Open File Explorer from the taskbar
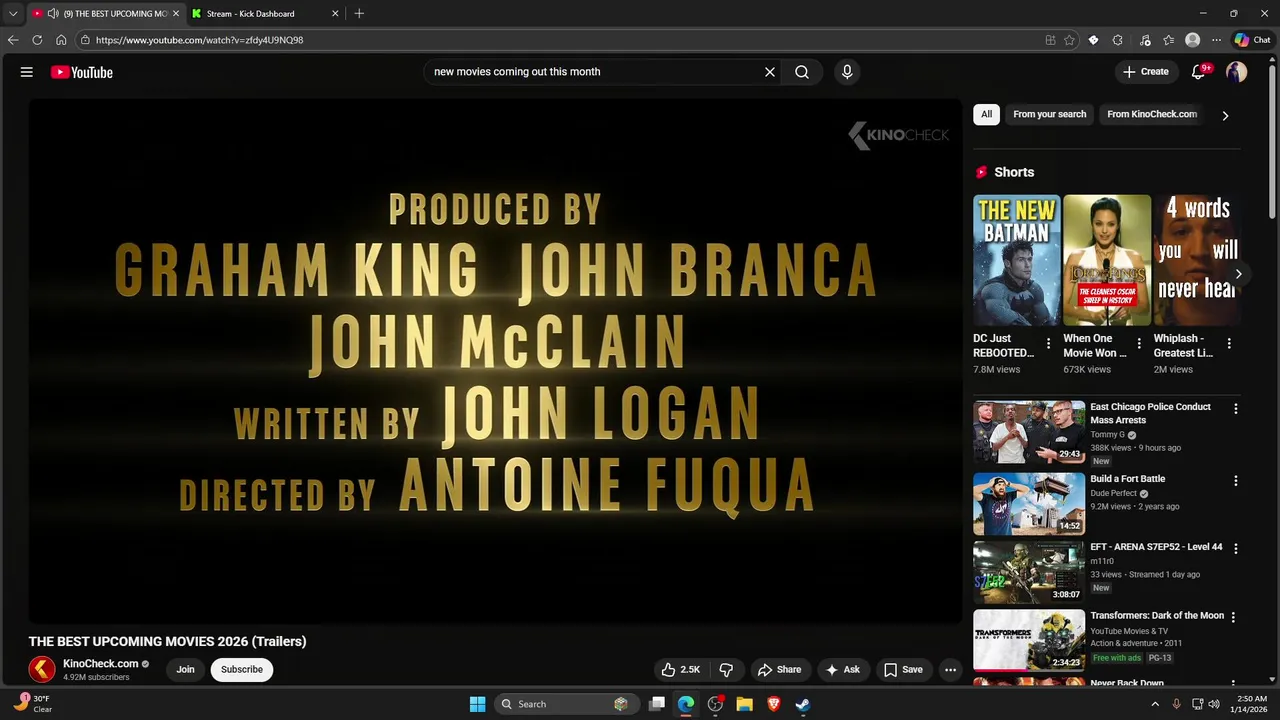Viewport: 1280px width, 720px height. pyautogui.click(x=744, y=704)
